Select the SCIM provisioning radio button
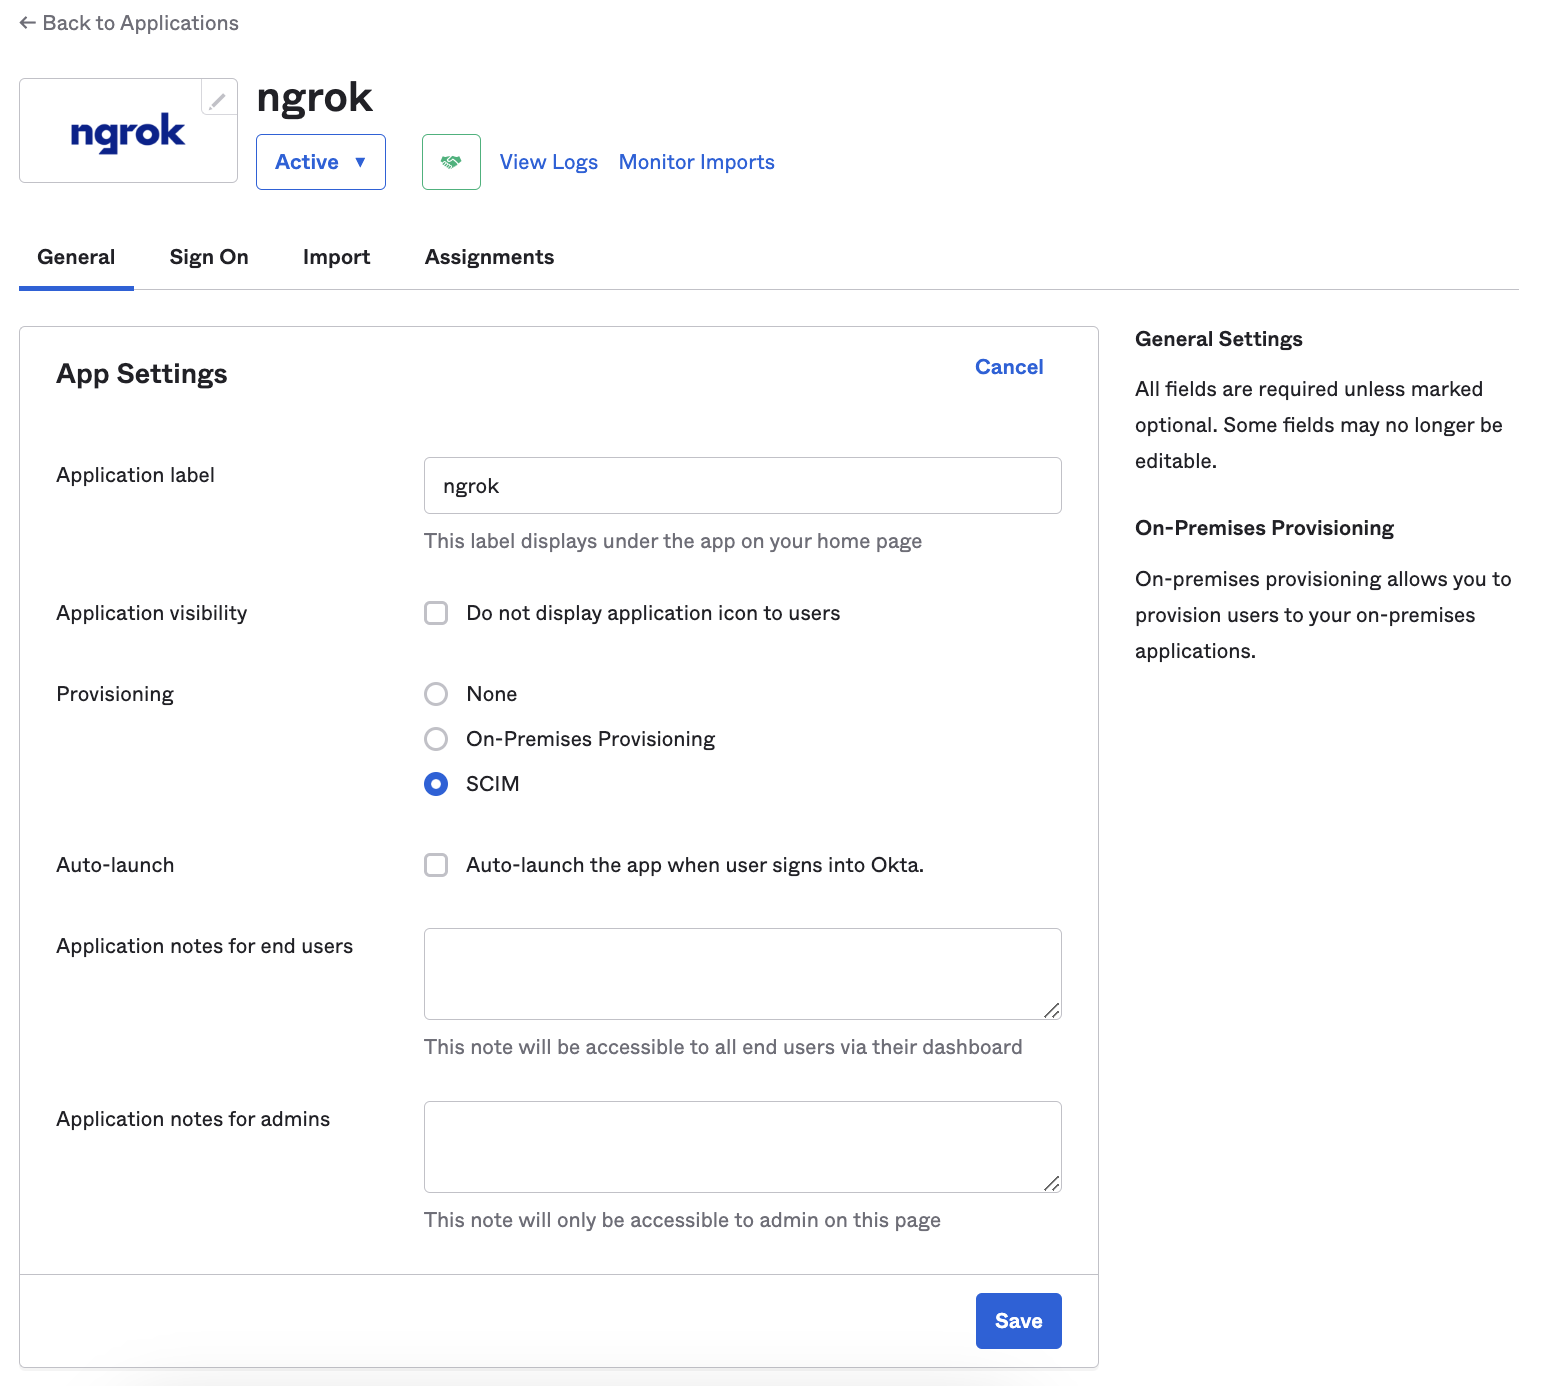The height and width of the screenshot is (1386, 1546). click(x=436, y=784)
